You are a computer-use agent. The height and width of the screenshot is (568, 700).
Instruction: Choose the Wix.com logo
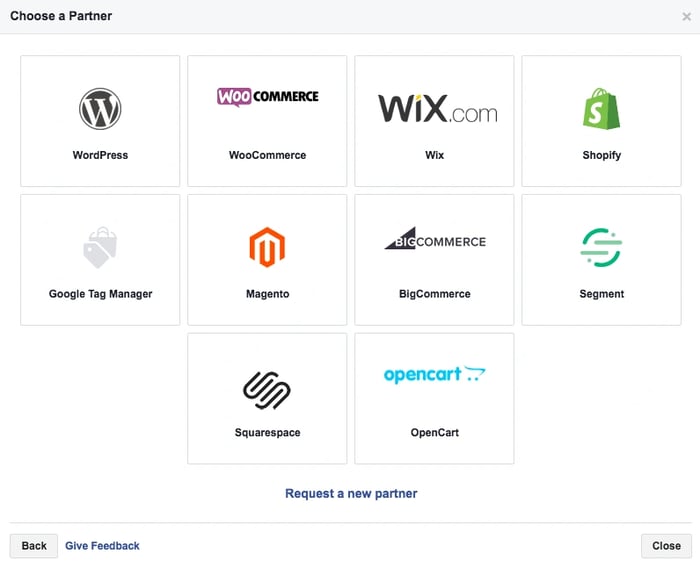click(x=434, y=108)
